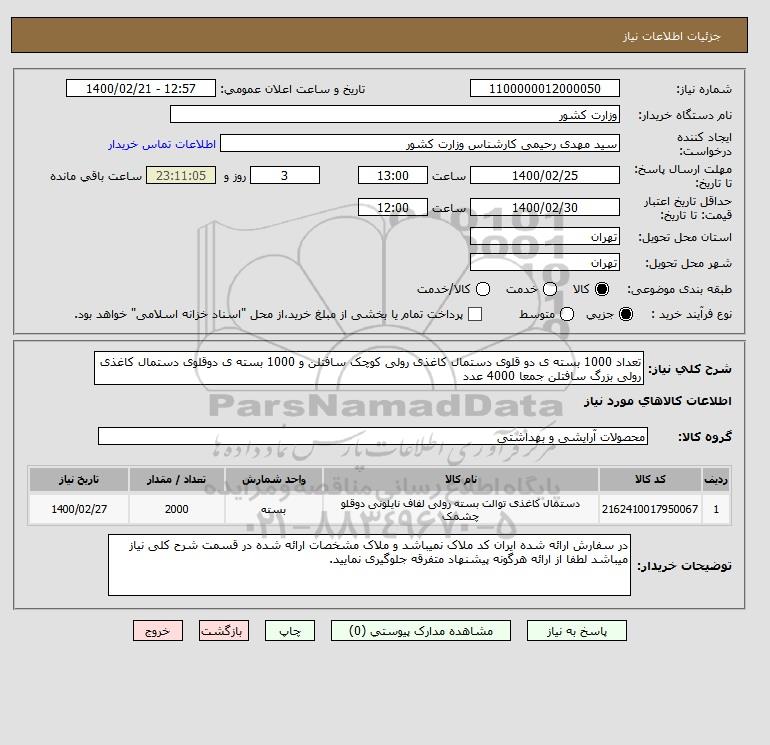The width and height of the screenshot is (770, 745).
Task: Click the countdown timer 23:11:05
Action: click(x=181, y=175)
